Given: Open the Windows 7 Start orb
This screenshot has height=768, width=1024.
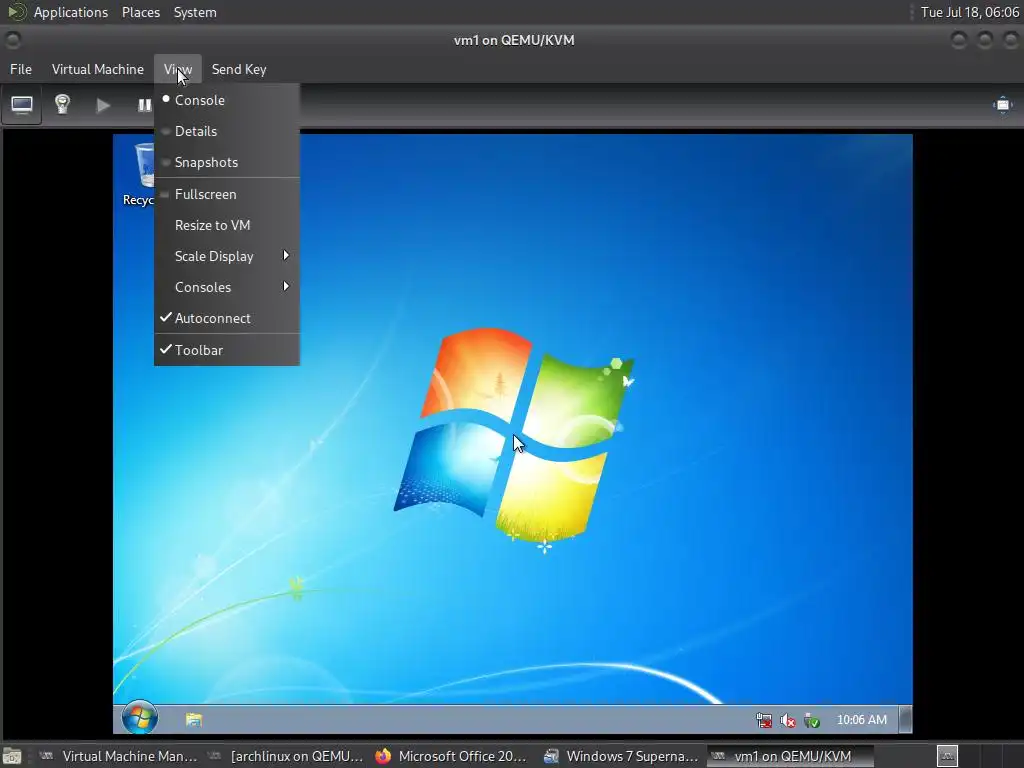Looking at the screenshot, I should tap(140, 717).
